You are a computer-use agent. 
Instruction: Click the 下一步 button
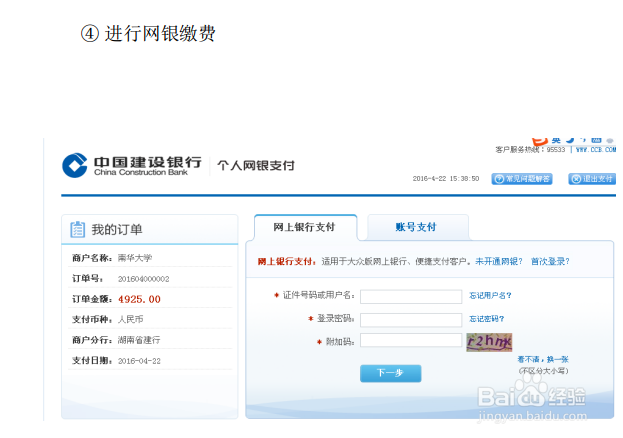tap(391, 373)
